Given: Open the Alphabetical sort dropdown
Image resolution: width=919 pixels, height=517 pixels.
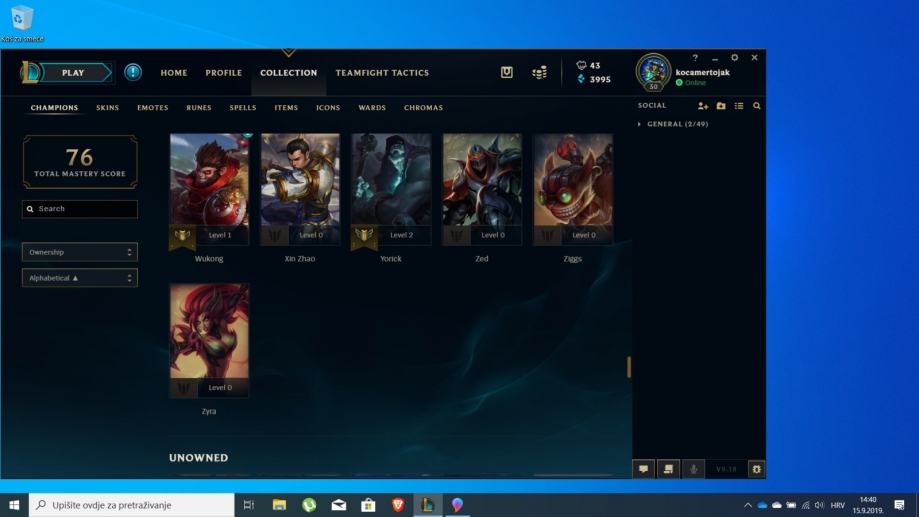Looking at the screenshot, I should (x=80, y=278).
